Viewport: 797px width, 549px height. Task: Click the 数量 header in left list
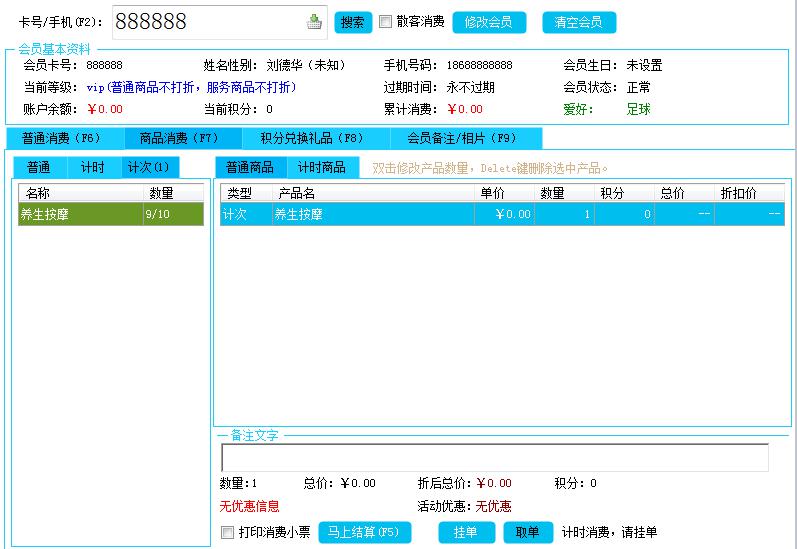pyautogui.click(x=173, y=193)
